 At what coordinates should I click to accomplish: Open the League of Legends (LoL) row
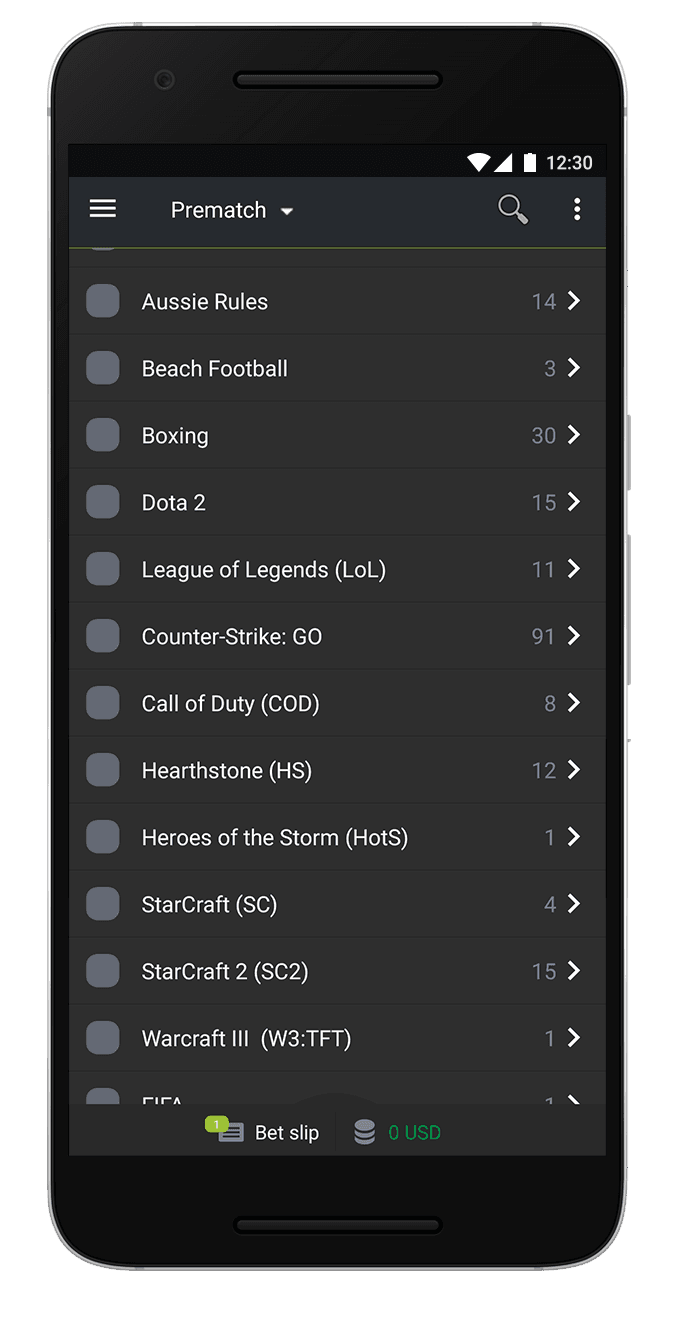[x=264, y=570]
